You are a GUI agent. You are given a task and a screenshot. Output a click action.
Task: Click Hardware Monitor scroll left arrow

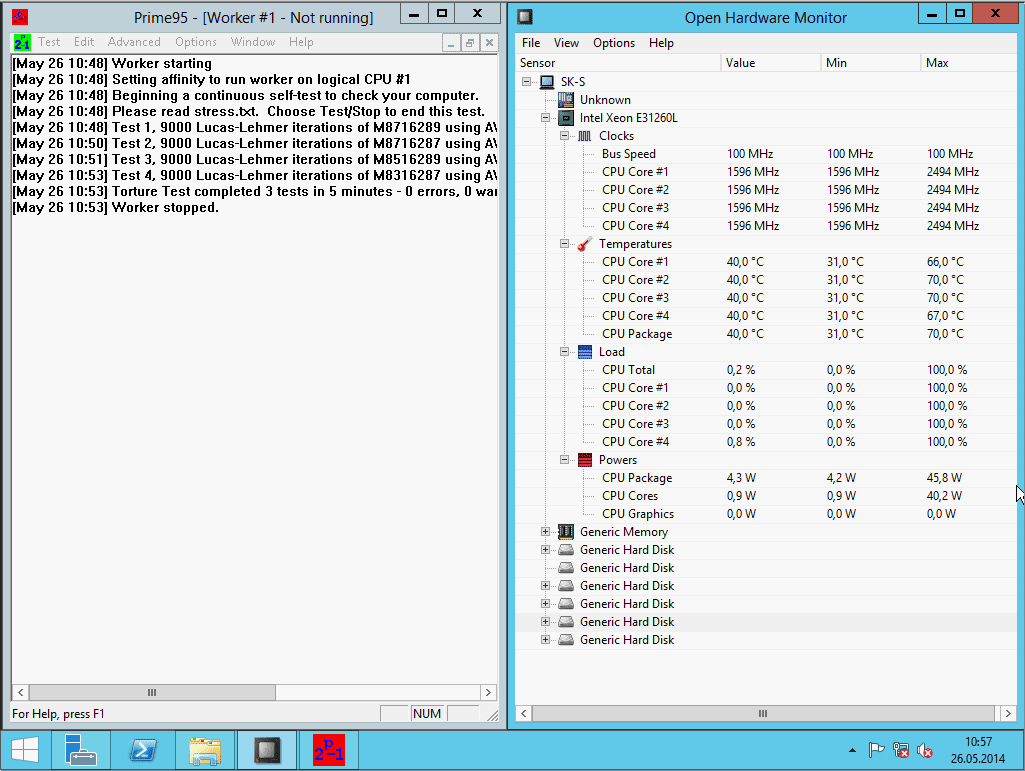tap(524, 713)
